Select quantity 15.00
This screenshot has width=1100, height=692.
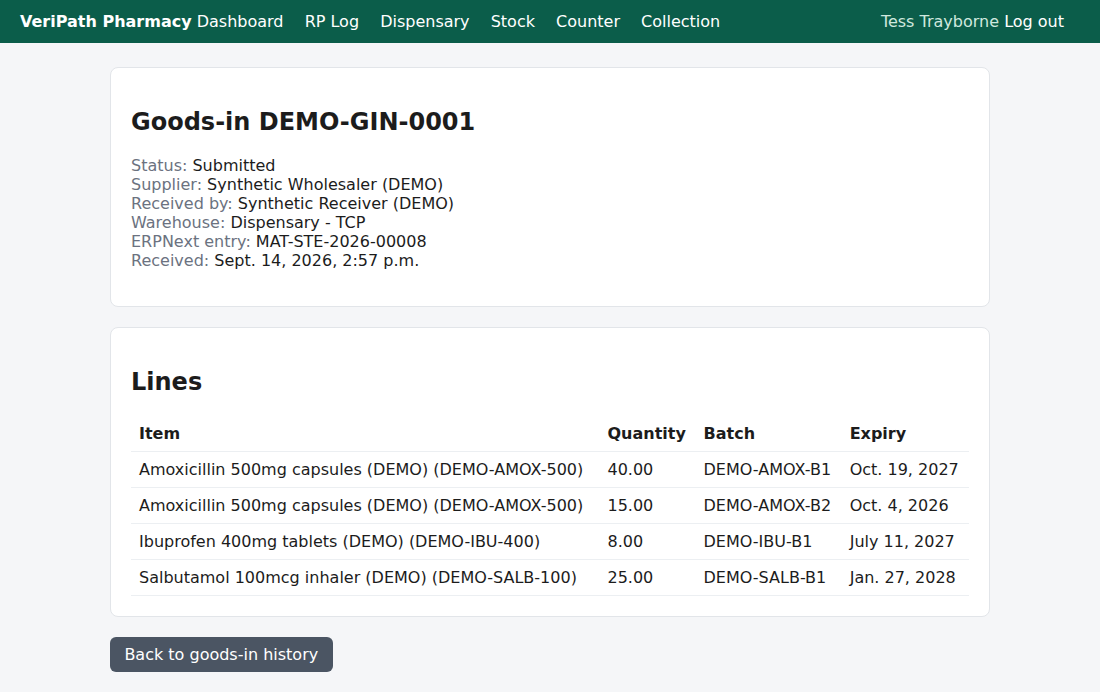(630, 505)
